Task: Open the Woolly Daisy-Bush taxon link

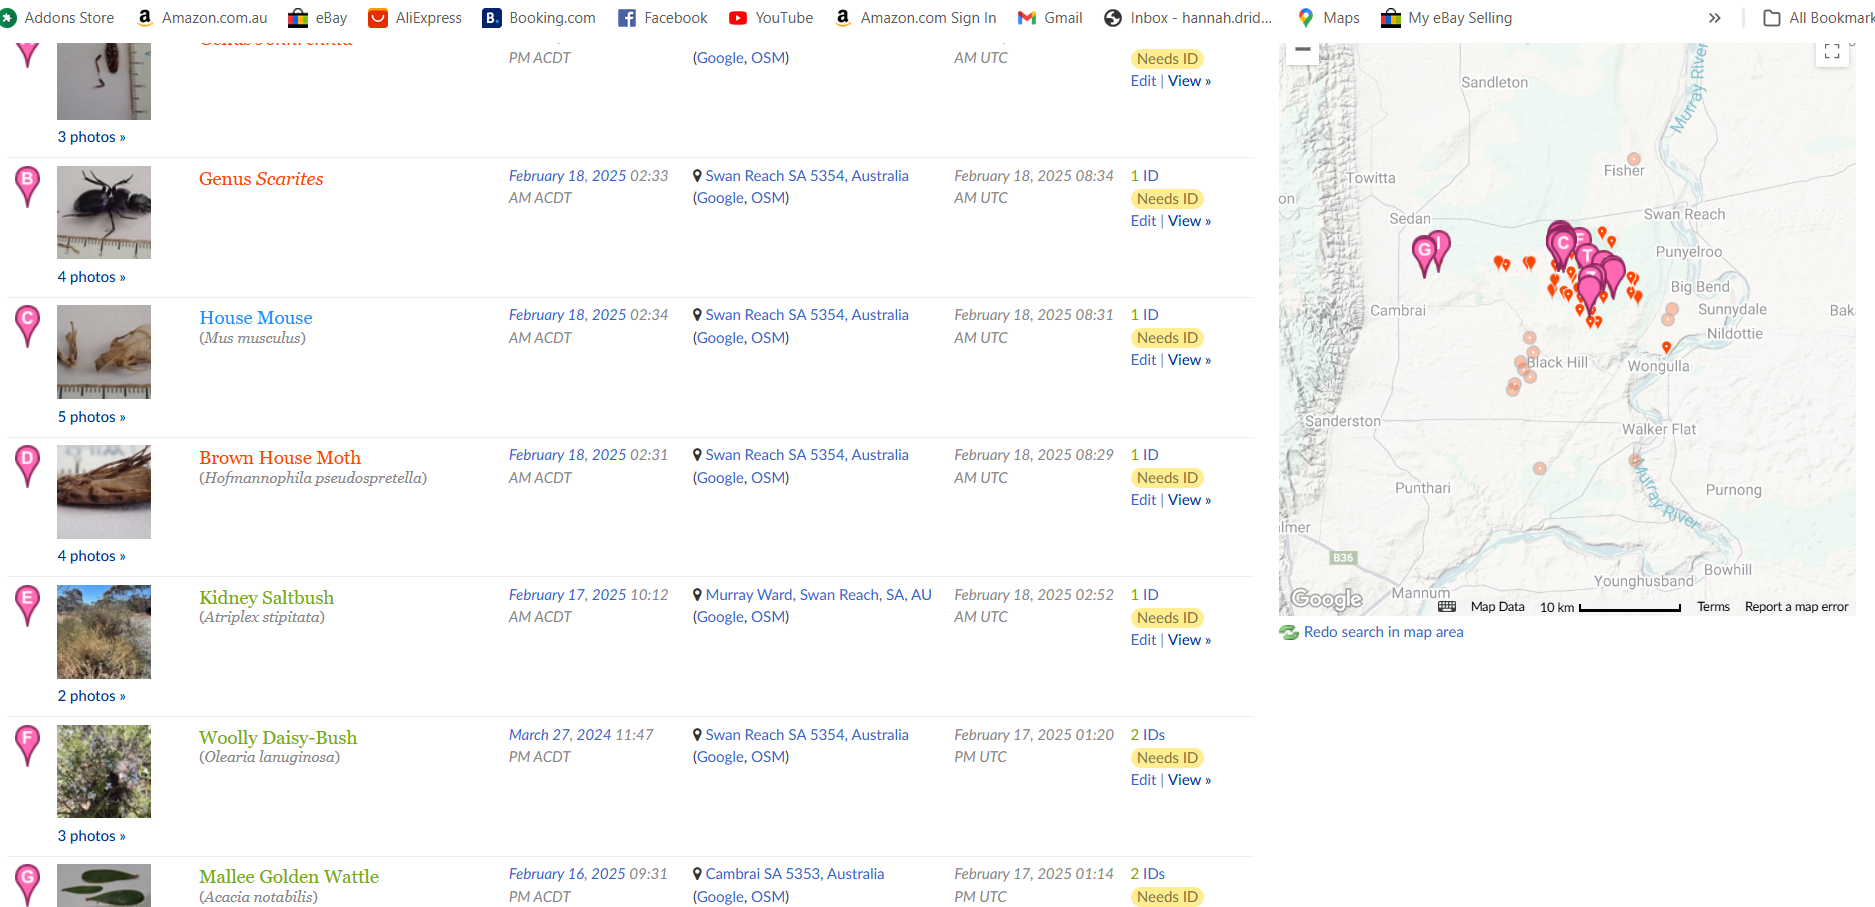Action: click(278, 738)
